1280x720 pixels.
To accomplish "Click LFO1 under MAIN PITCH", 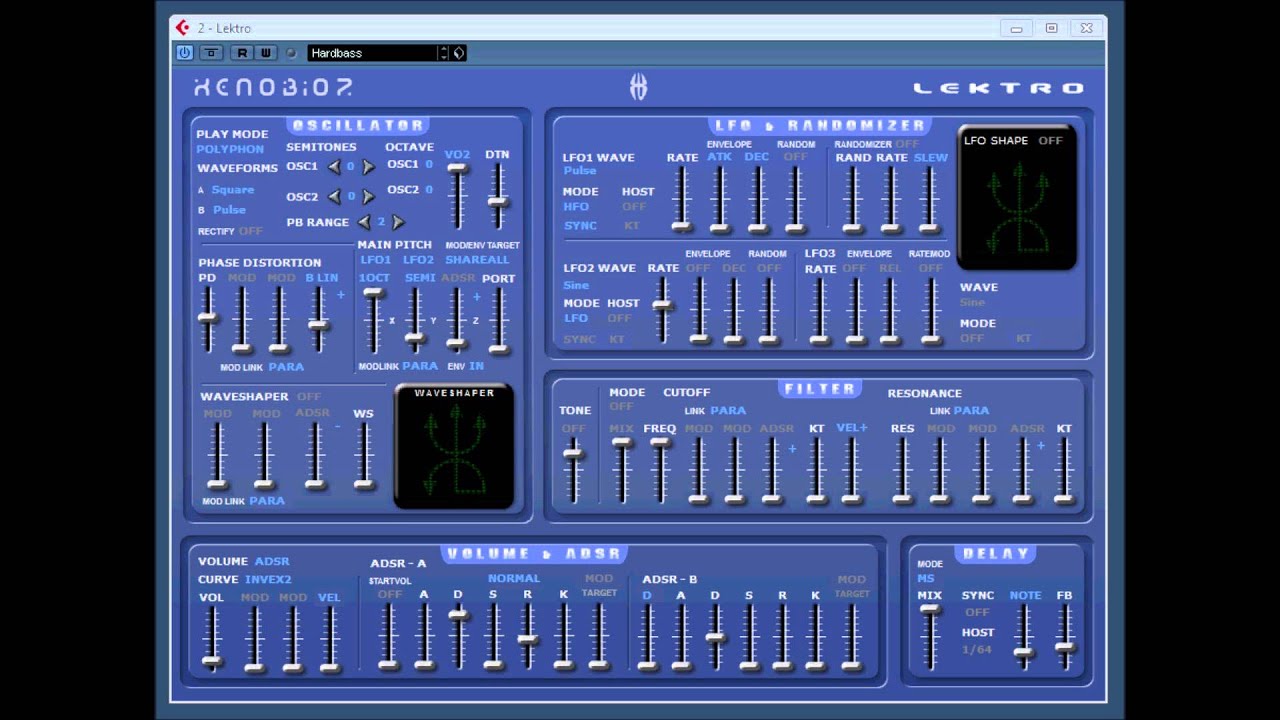I will (x=375, y=260).
